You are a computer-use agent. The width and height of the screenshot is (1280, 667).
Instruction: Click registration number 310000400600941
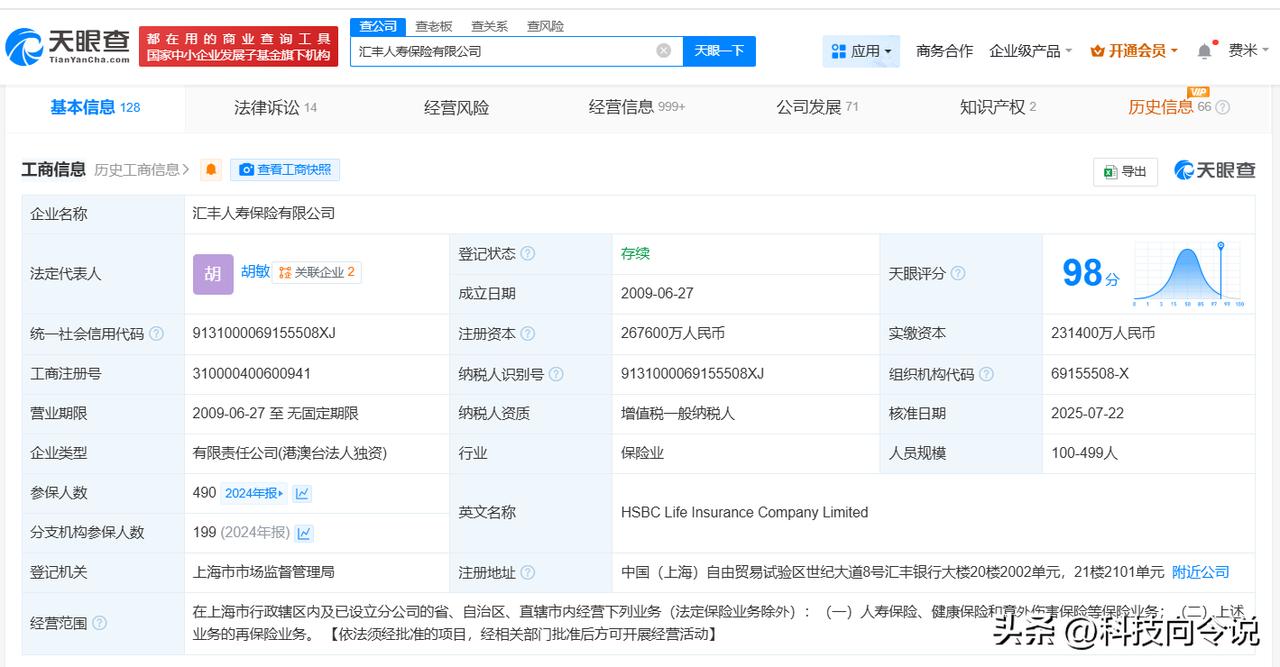click(252, 374)
